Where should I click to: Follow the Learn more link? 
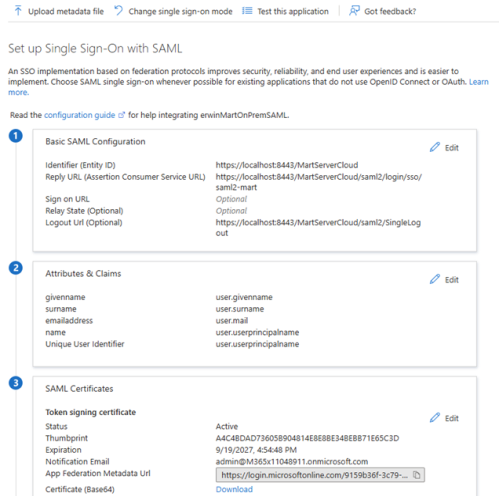click(x=479, y=82)
